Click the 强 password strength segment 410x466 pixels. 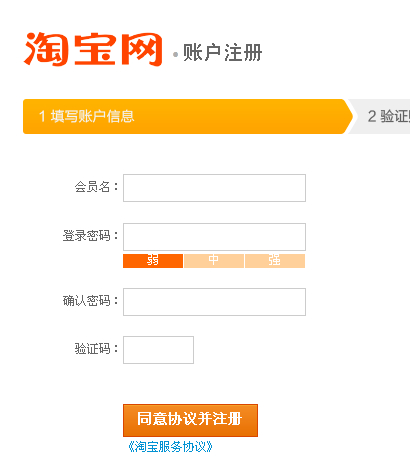tap(275, 261)
